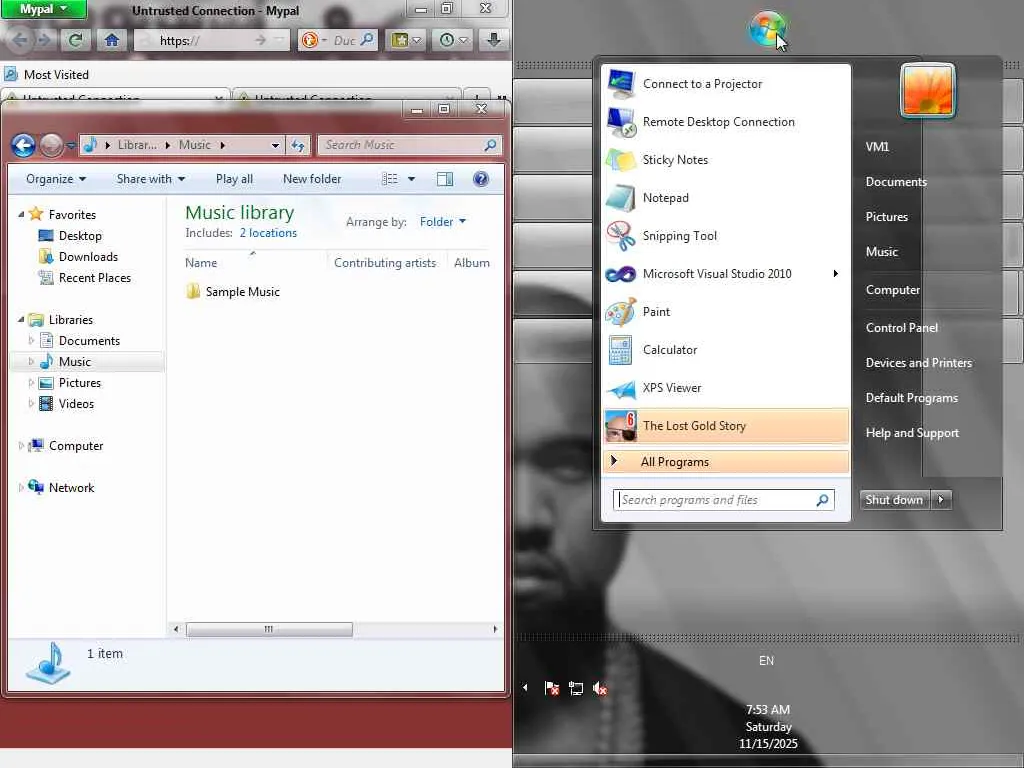Click the horizontal scrollbar thumb in Explorer
Image resolution: width=1024 pixels, height=768 pixels.
pos(269,630)
